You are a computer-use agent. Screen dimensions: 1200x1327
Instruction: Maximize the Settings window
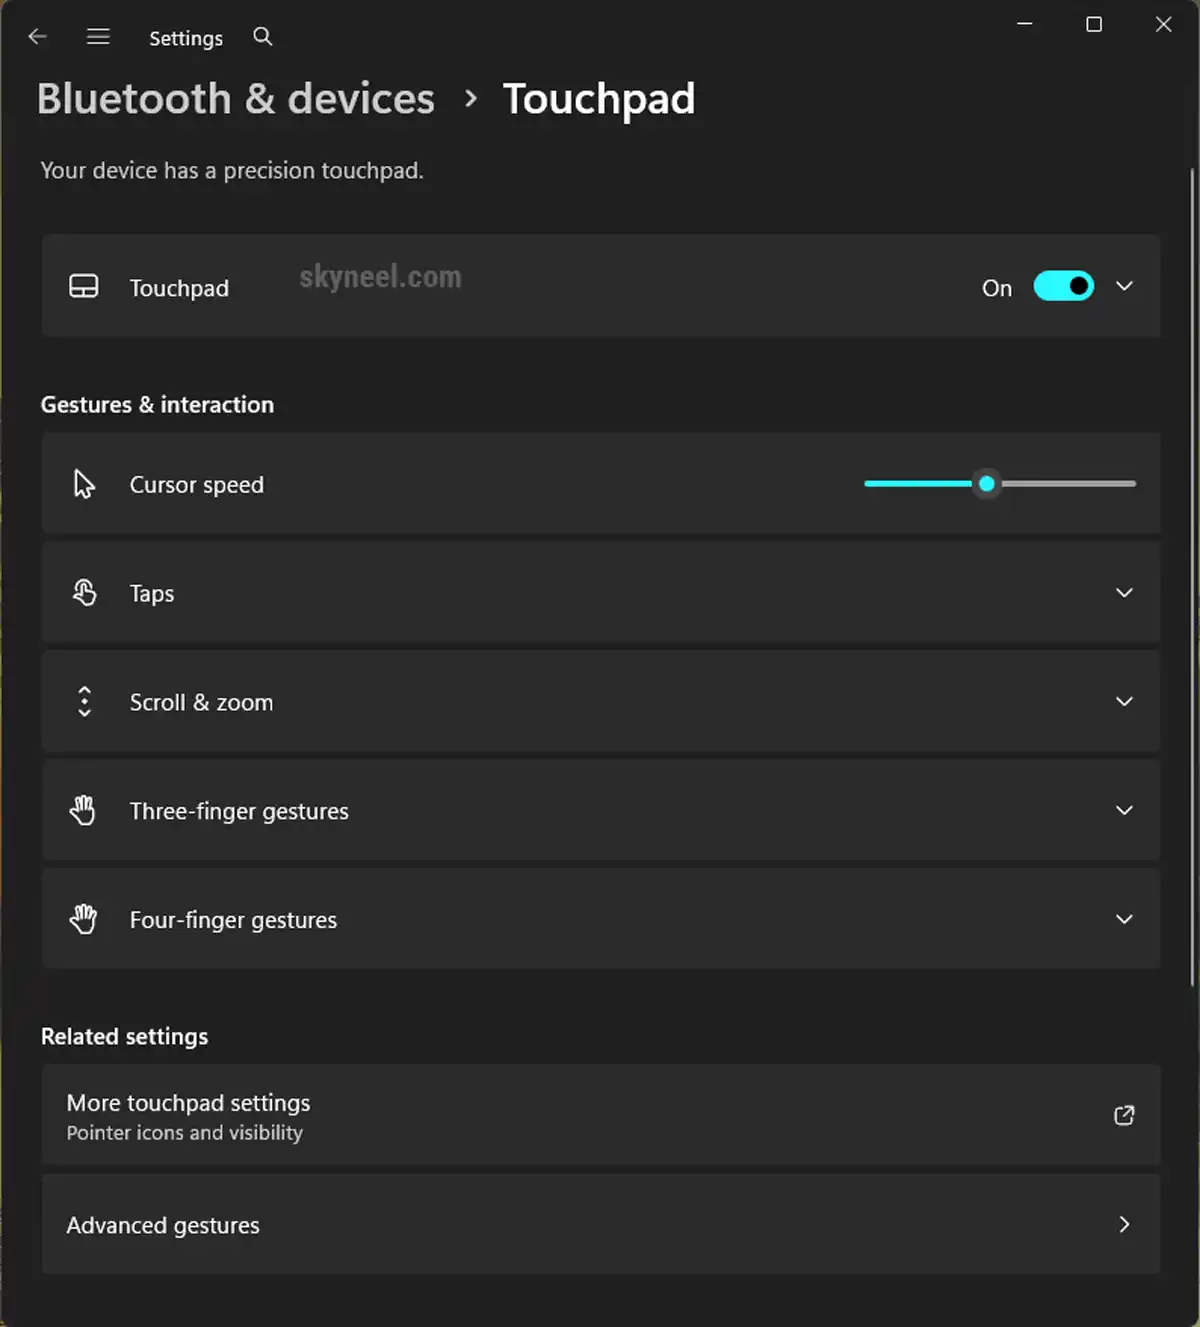click(1094, 24)
